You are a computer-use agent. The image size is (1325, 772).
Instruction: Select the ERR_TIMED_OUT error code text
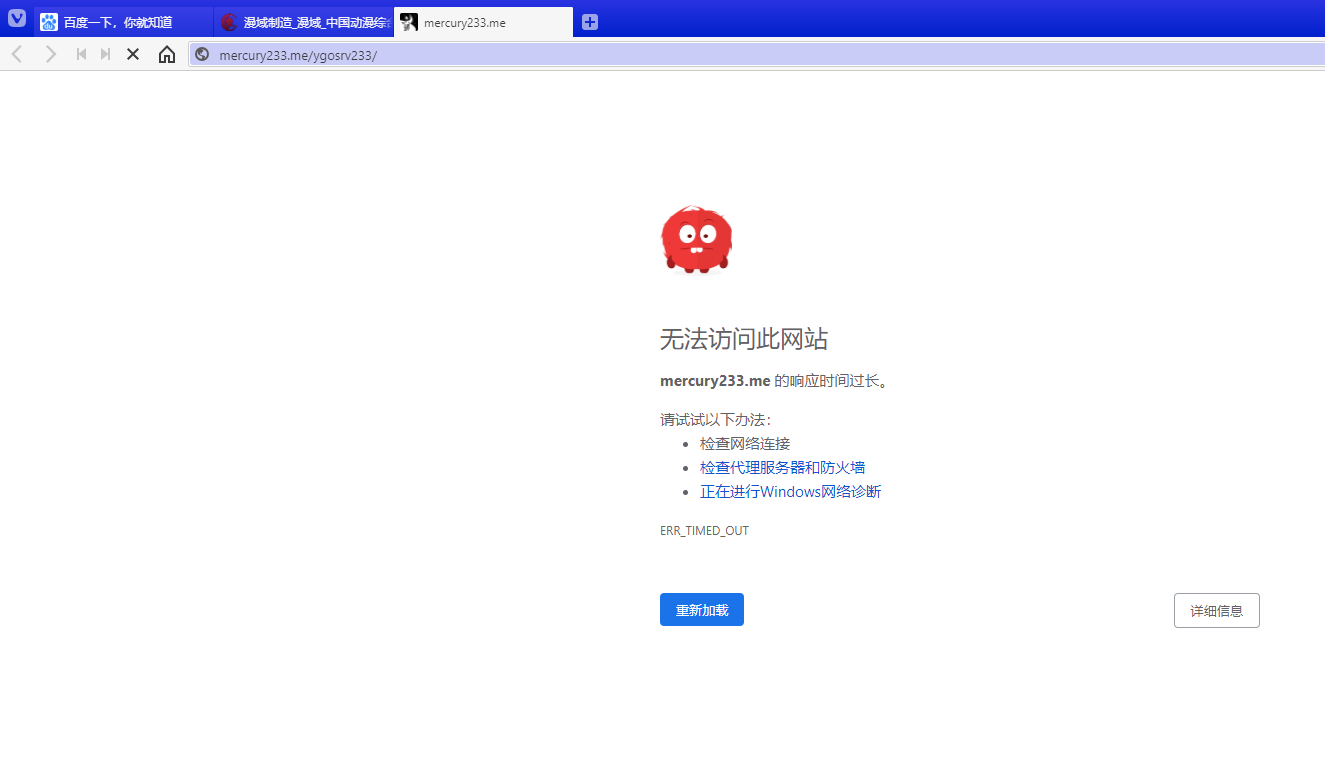pos(704,530)
